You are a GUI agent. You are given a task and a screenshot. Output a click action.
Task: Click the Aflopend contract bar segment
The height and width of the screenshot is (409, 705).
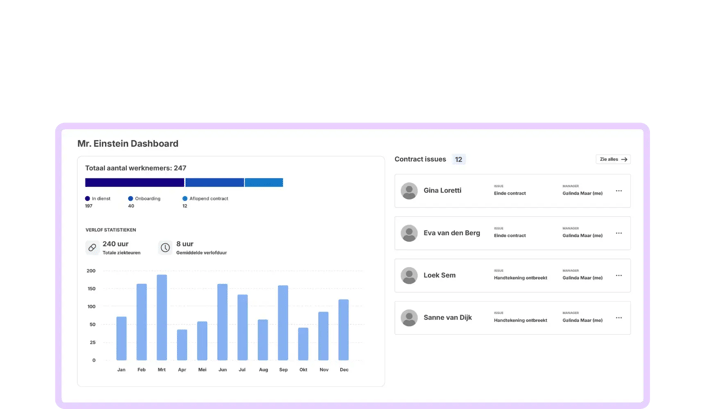(x=264, y=182)
